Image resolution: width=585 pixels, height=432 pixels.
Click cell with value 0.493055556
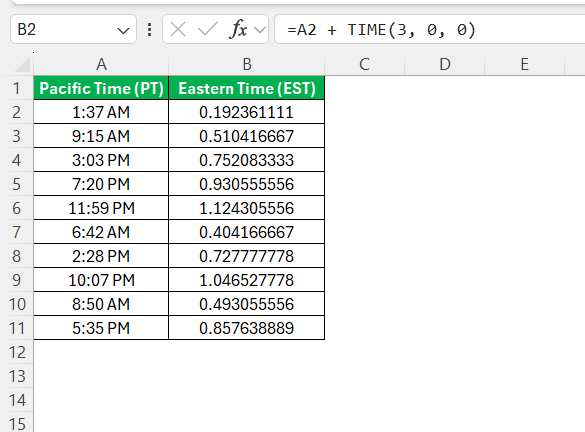pos(247,304)
